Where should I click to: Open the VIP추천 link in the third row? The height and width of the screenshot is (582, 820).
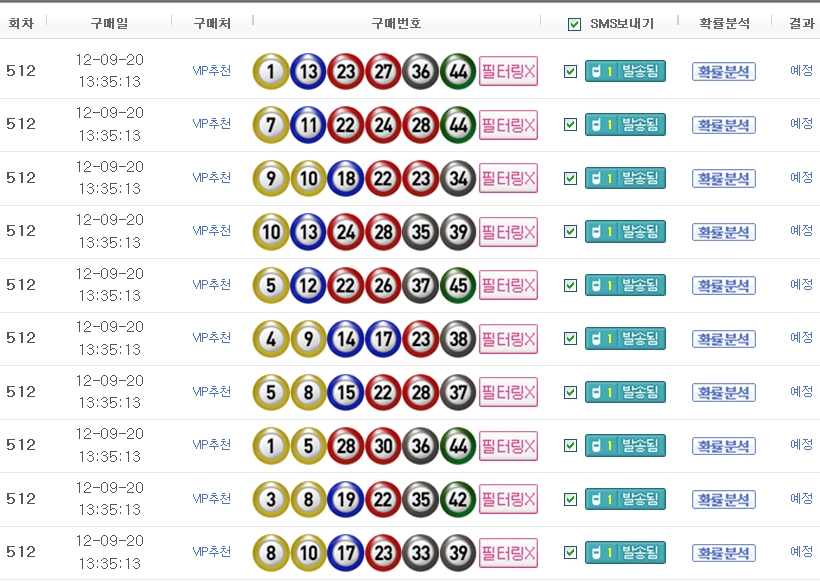[x=211, y=177]
